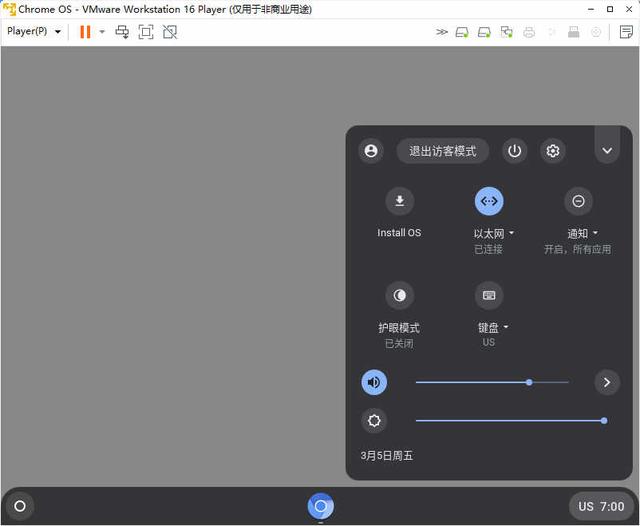Show more devices double-arrow icon
640x526 pixels.
pos(442,32)
